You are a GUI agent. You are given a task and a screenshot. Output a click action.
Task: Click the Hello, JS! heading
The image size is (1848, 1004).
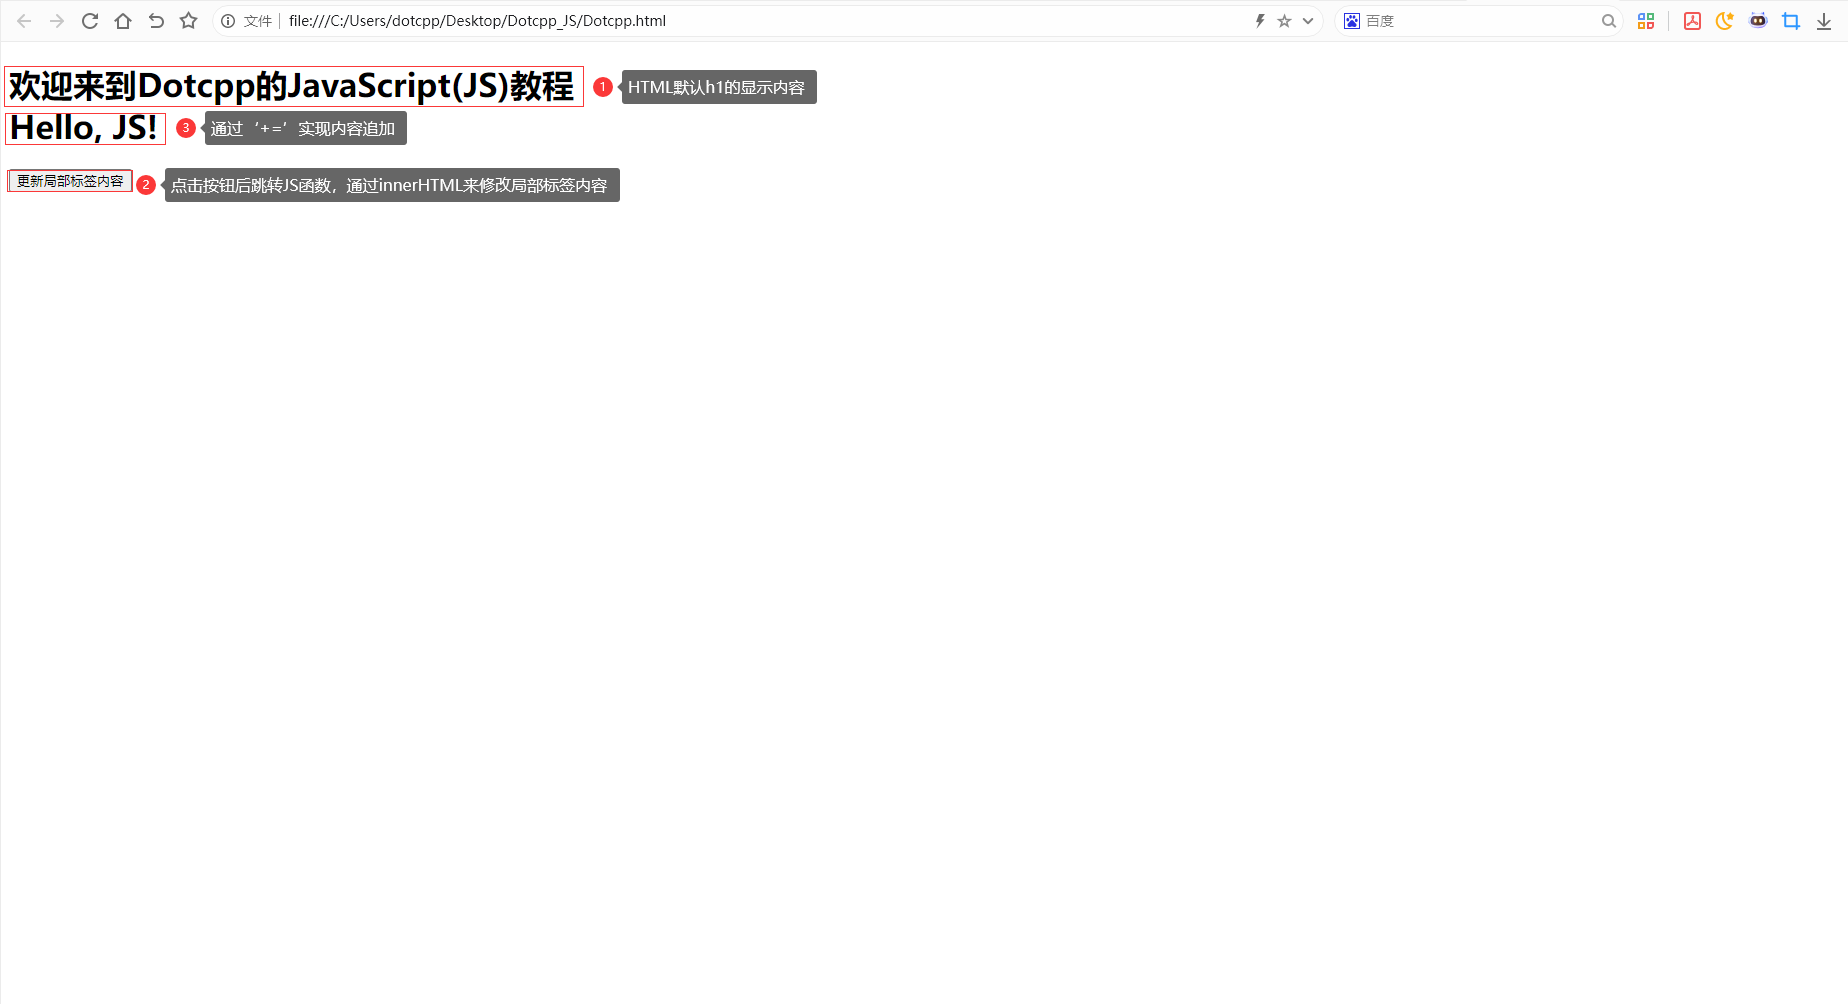coord(85,127)
